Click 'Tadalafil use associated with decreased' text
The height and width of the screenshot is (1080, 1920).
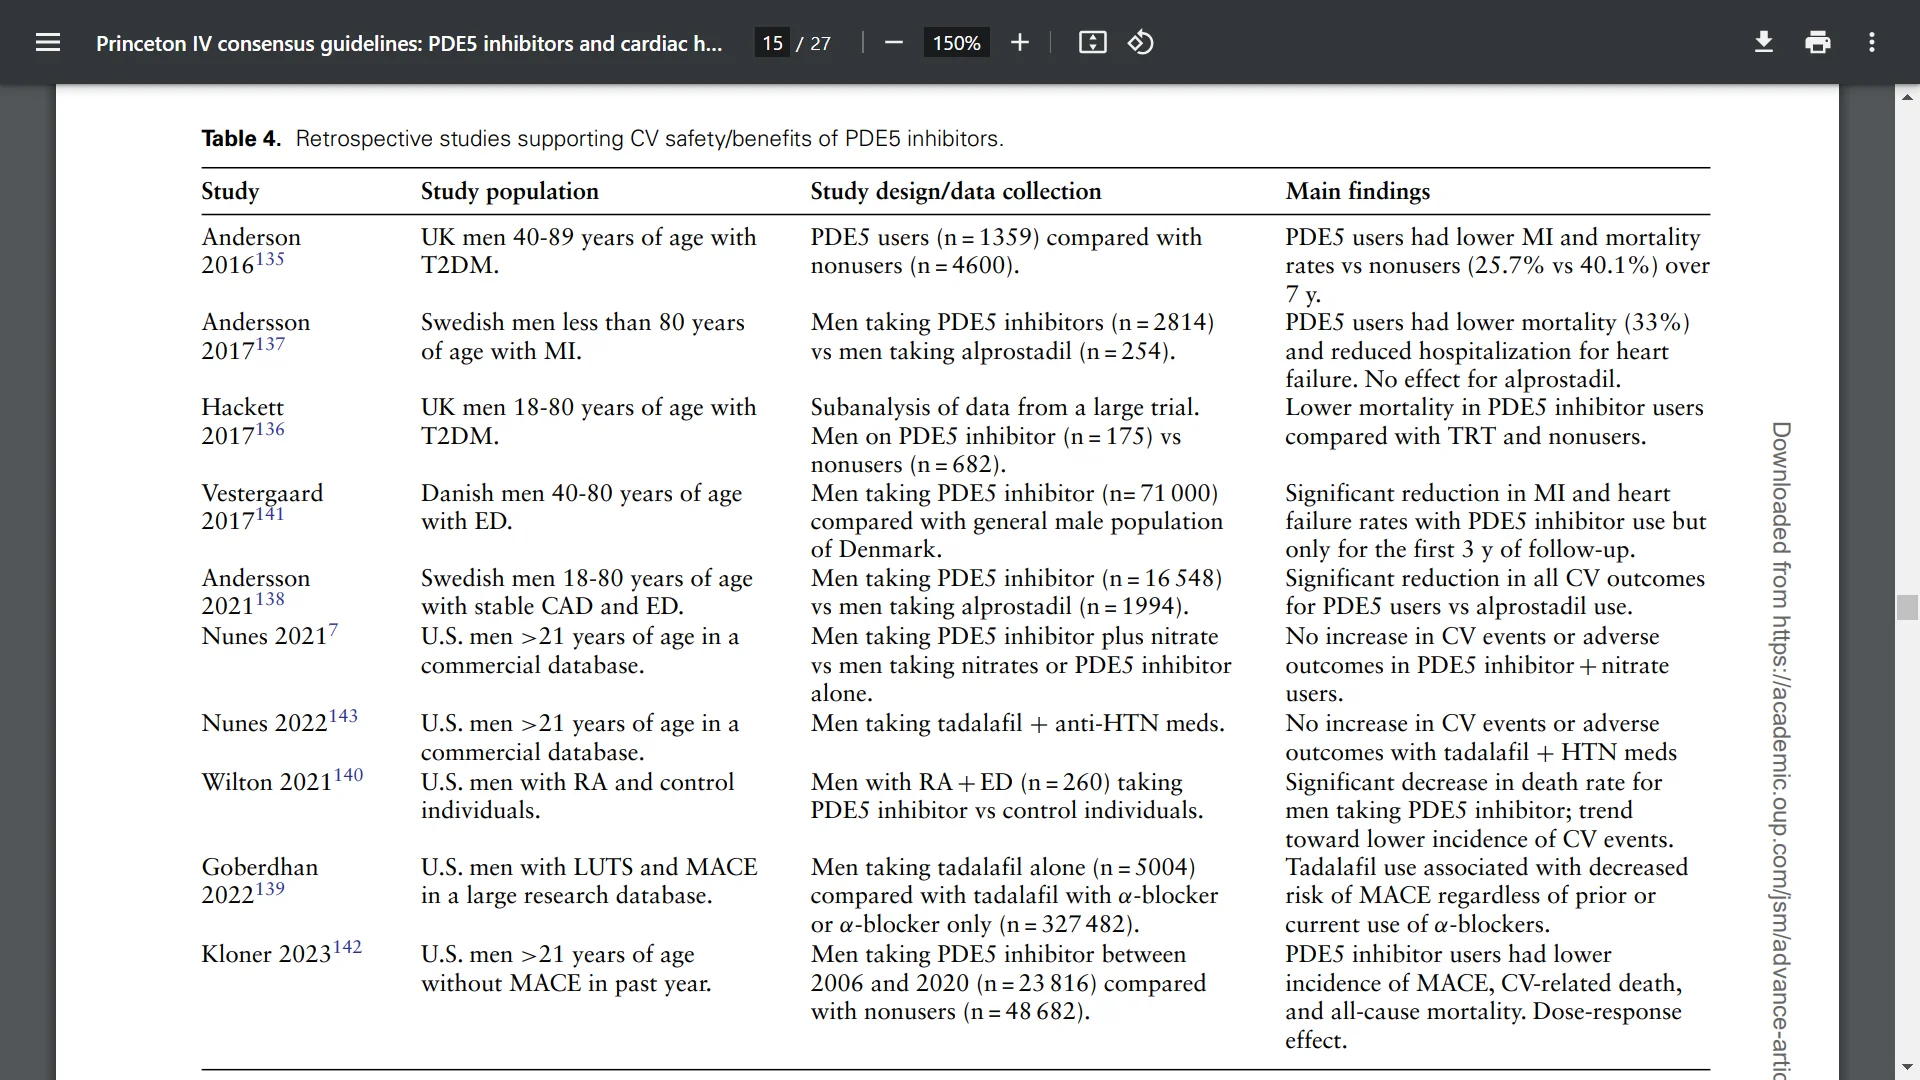(1486, 867)
